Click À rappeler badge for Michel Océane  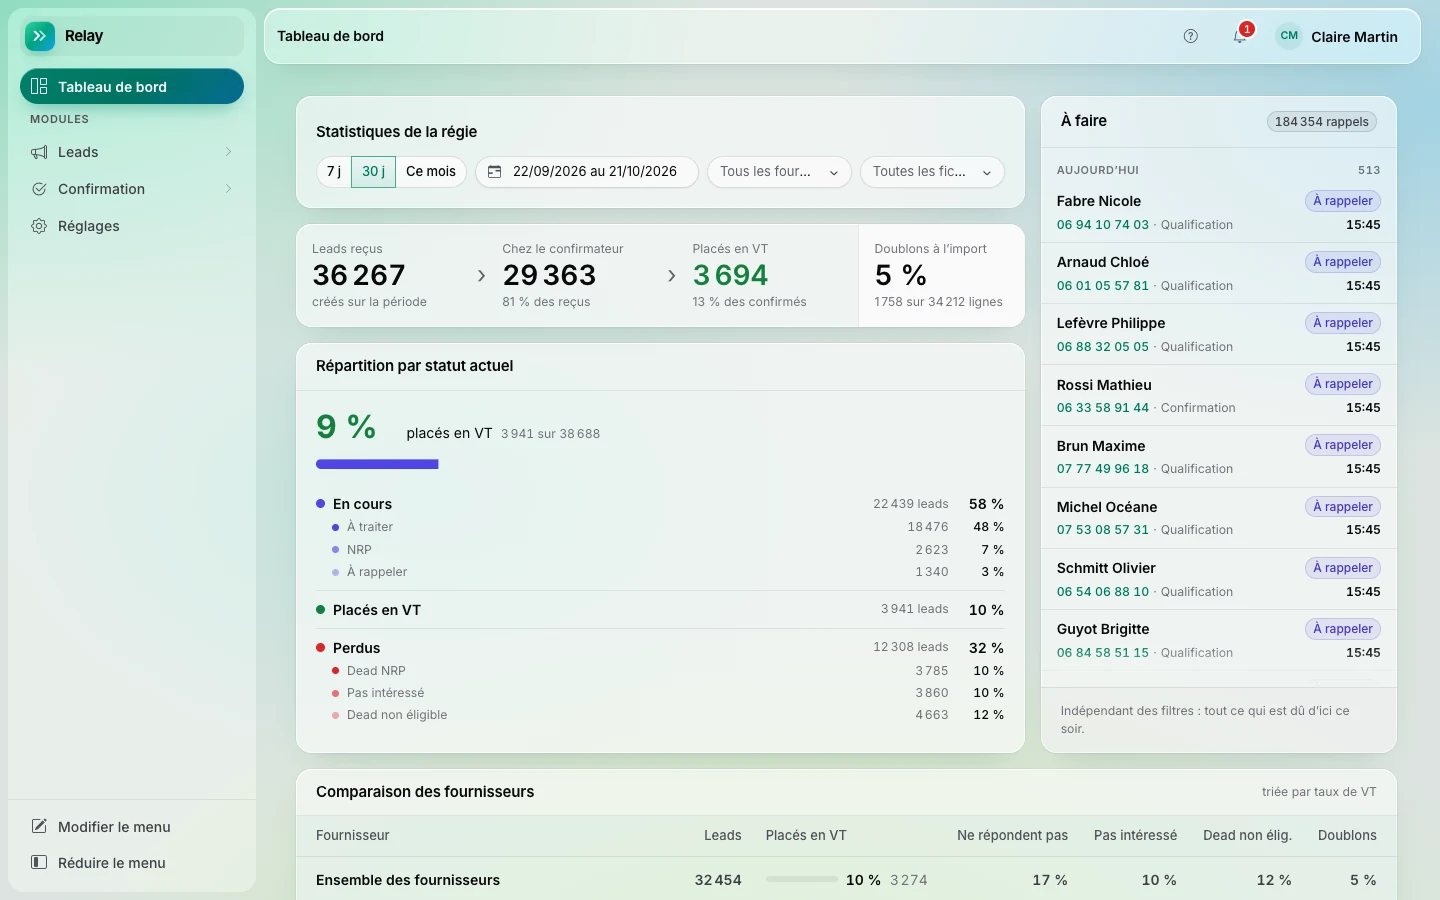click(1343, 507)
